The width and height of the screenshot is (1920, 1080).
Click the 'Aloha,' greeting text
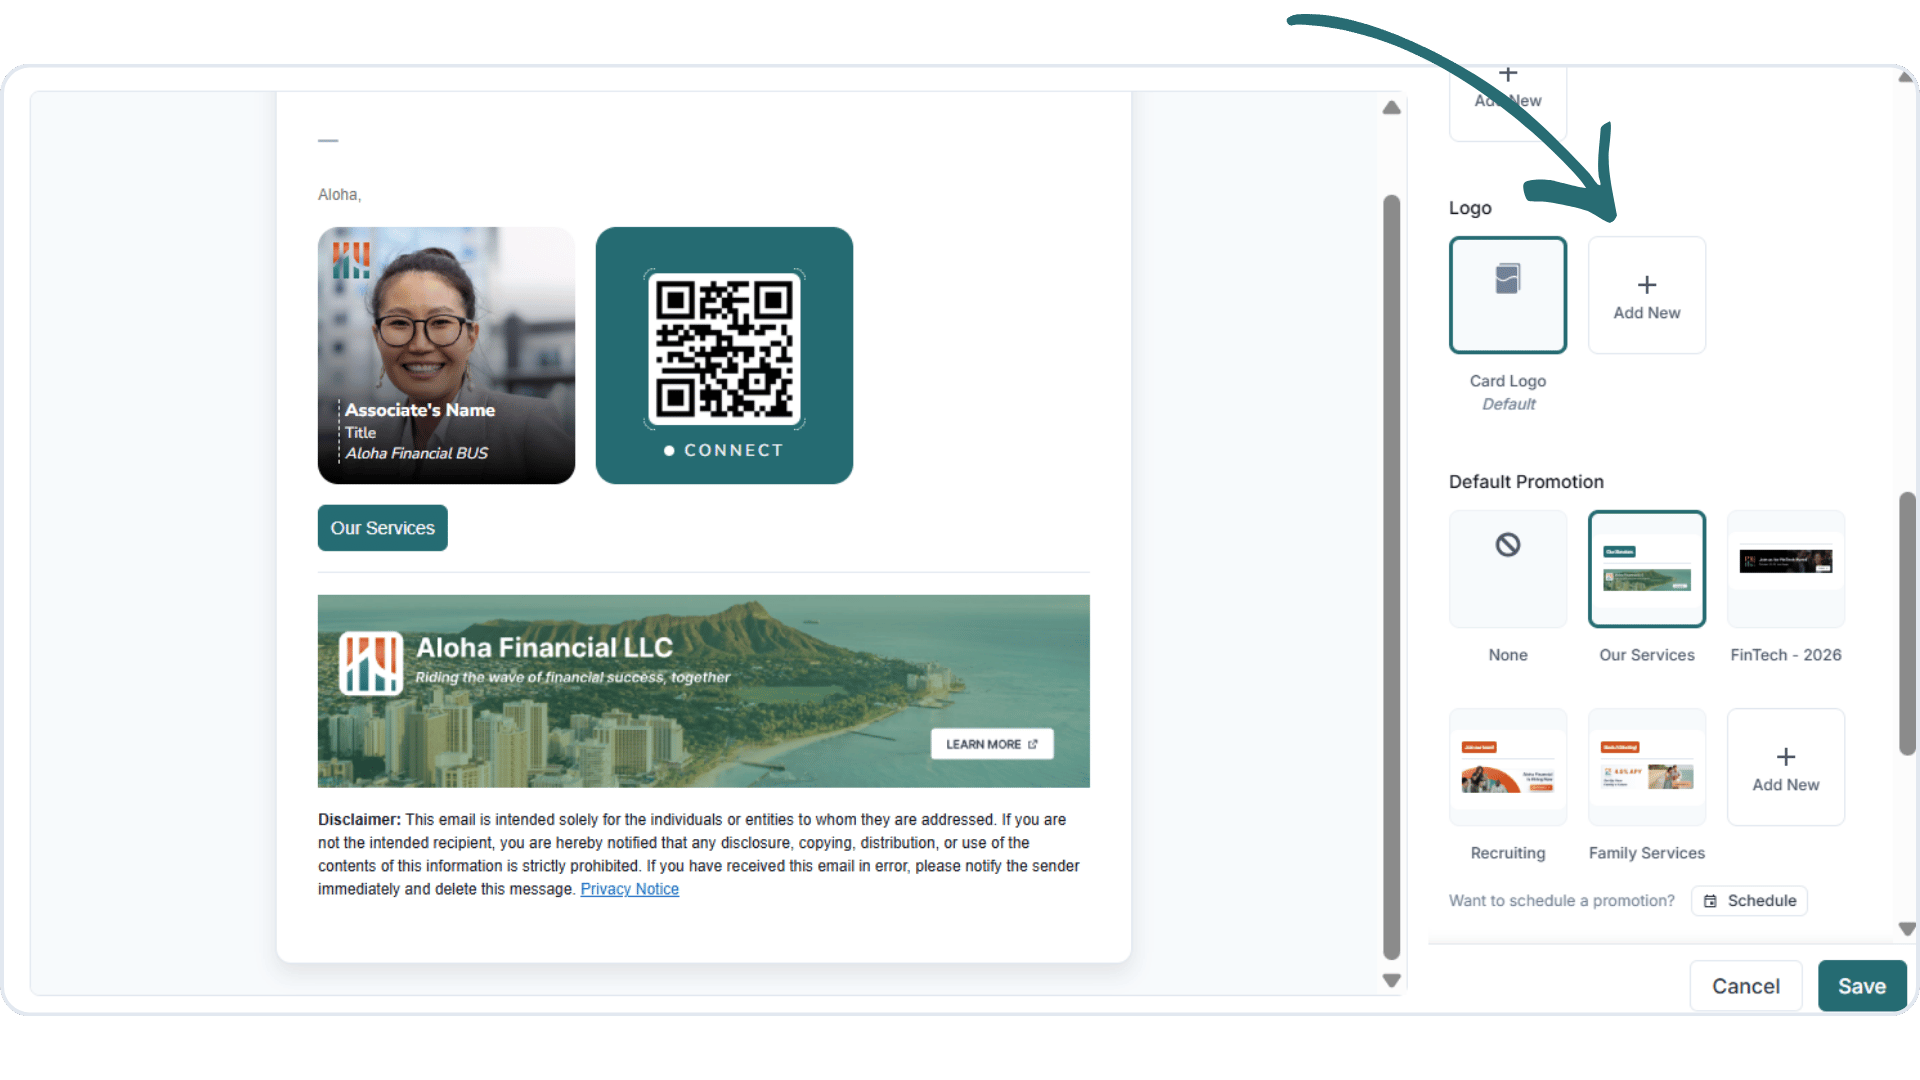tap(339, 195)
